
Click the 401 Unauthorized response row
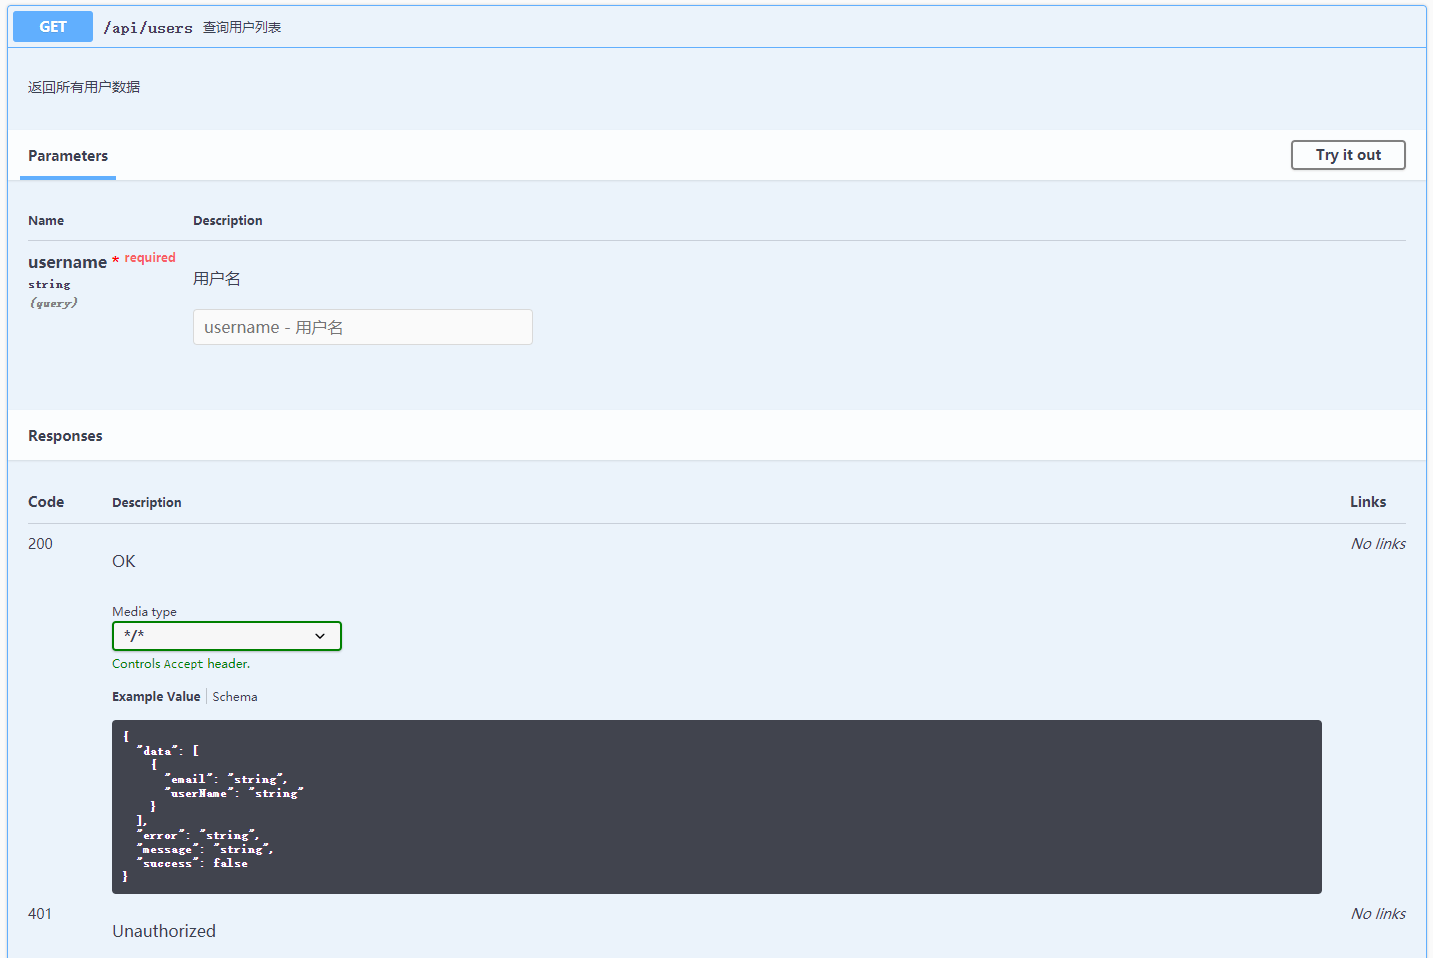163,931
